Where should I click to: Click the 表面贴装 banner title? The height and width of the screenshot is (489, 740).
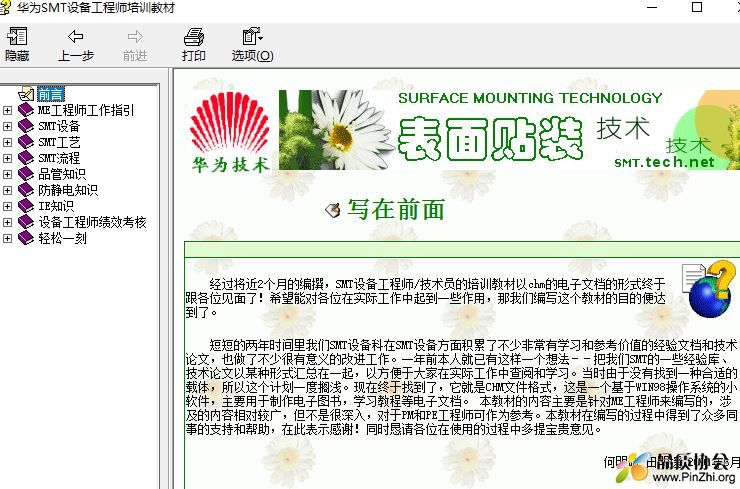[x=491, y=138]
